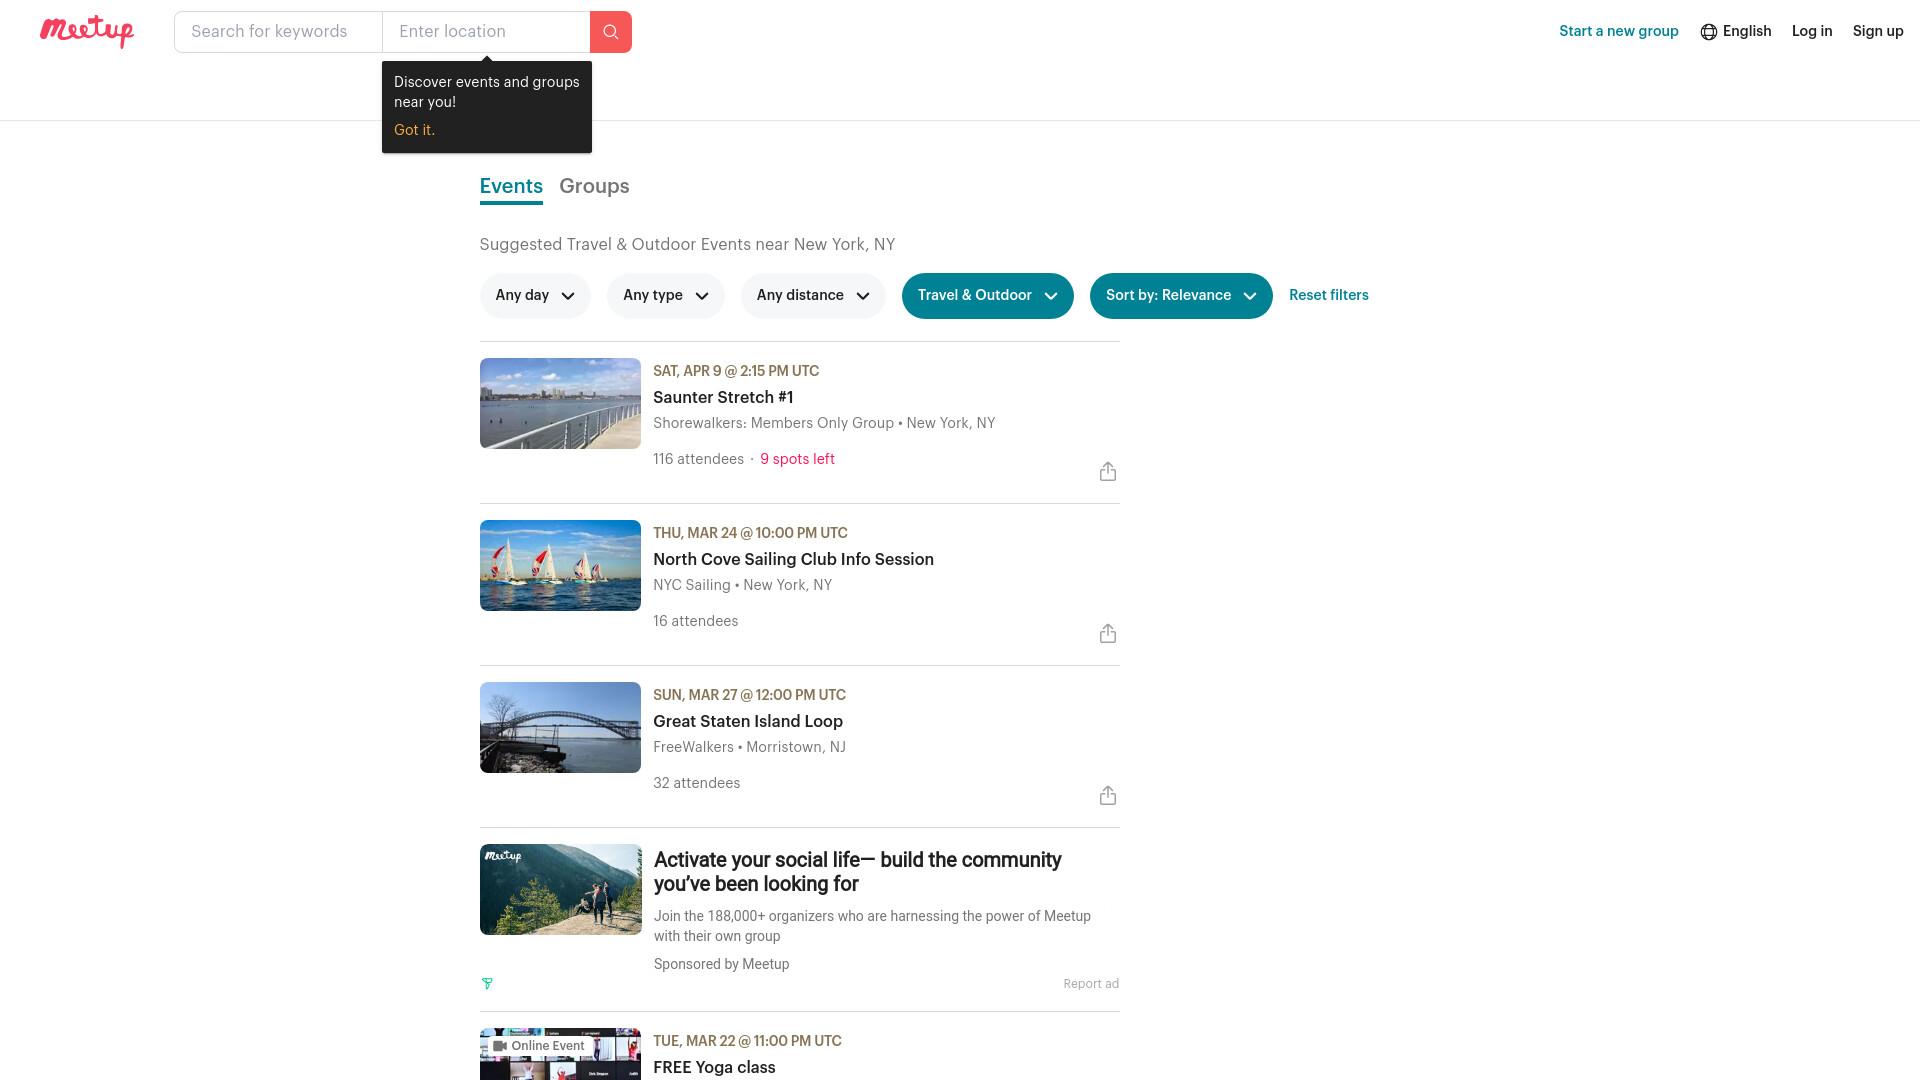The width and height of the screenshot is (1920, 1080).
Task: Open the Sort by: Relevance dropdown
Action: (x=1181, y=296)
